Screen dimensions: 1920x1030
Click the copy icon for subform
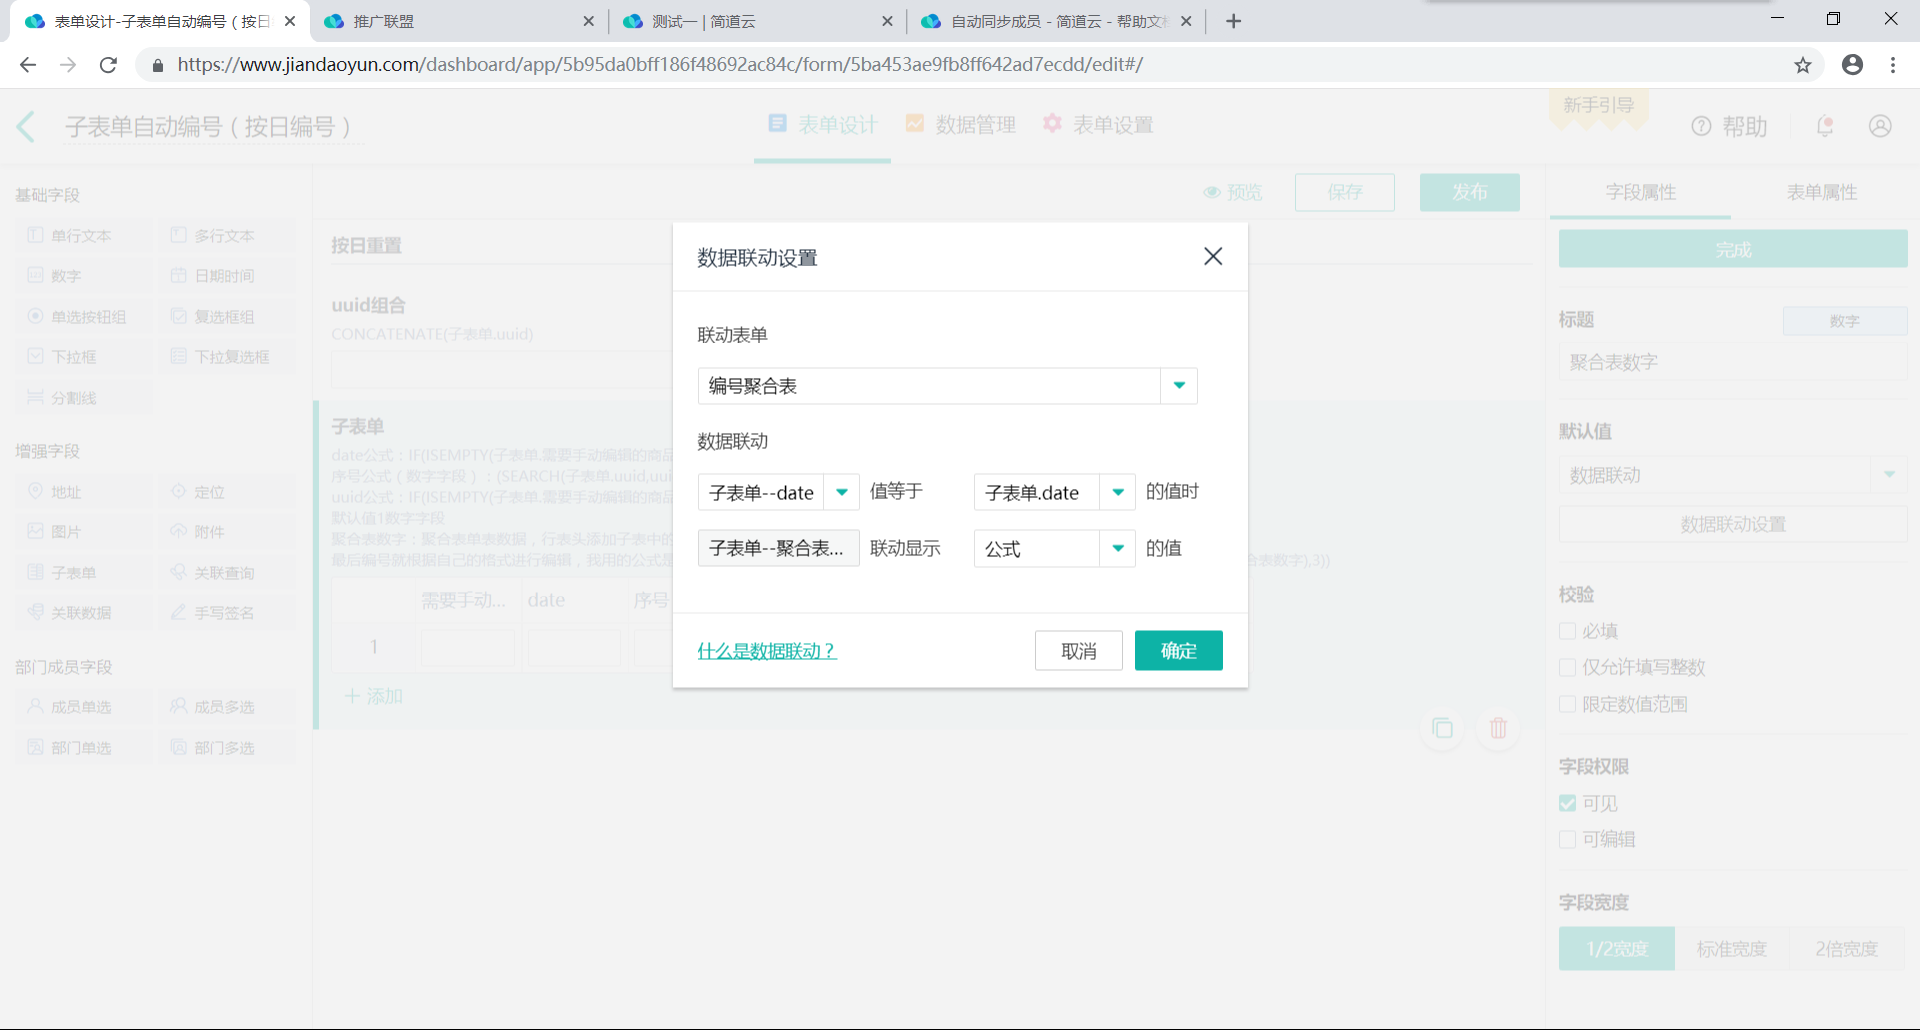(1442, 728)
